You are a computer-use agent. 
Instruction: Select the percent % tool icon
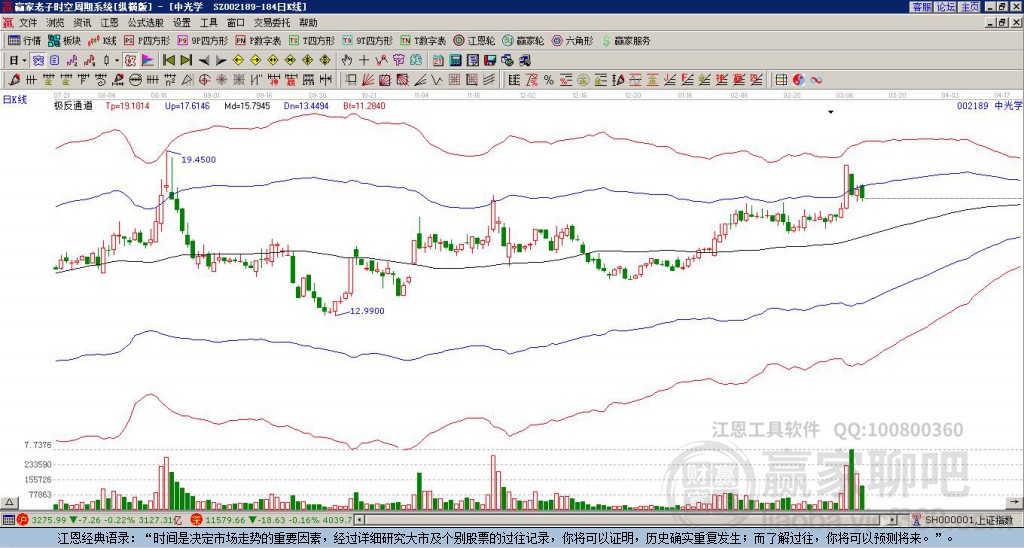(x=549, y=80)
